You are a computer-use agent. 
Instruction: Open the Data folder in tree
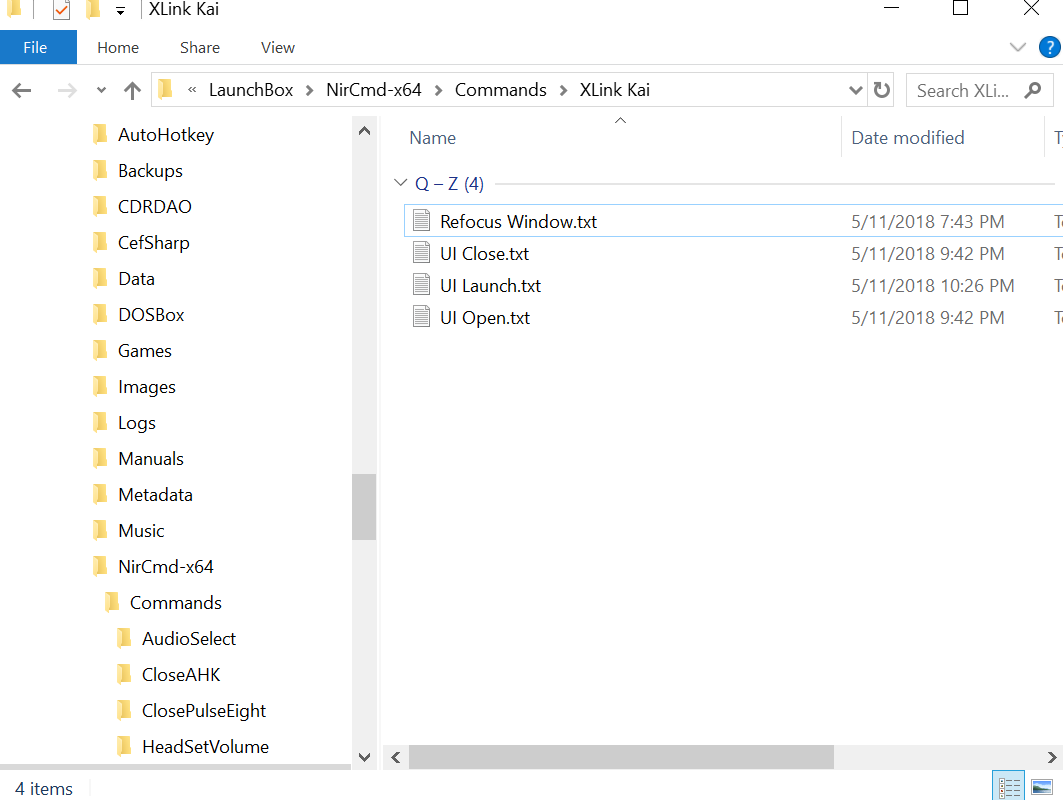point(136,278)
